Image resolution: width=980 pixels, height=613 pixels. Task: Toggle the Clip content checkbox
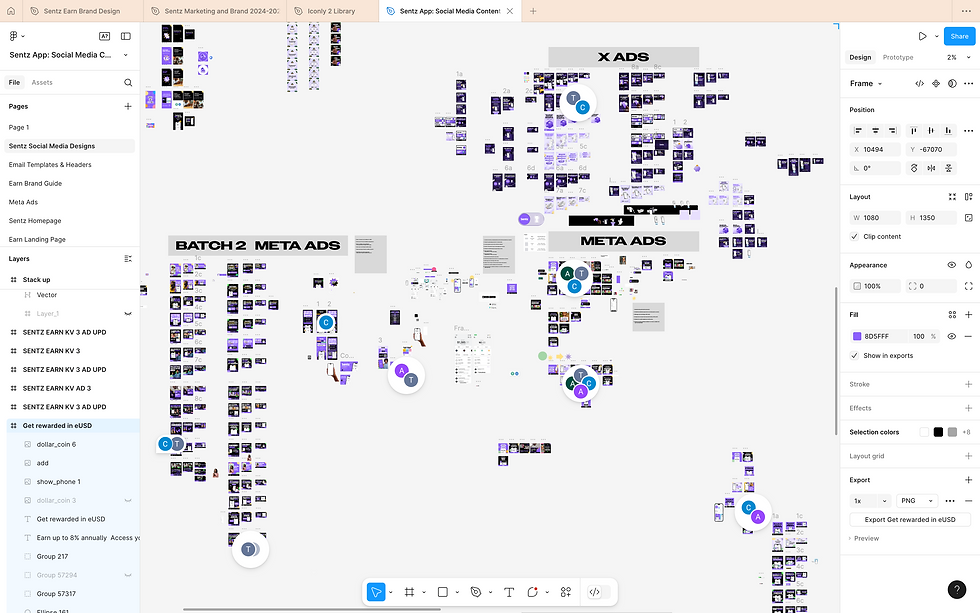(854, 236)
